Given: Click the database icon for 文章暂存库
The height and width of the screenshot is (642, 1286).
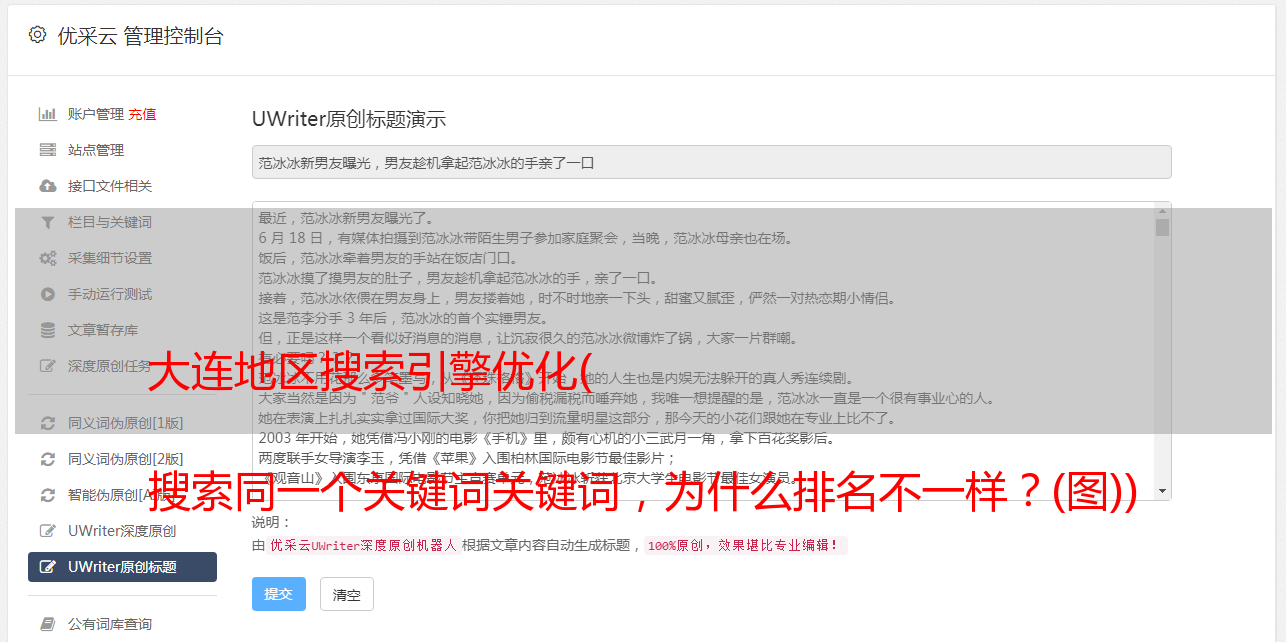Looking at the screenshot, I should tap(47, 330).
